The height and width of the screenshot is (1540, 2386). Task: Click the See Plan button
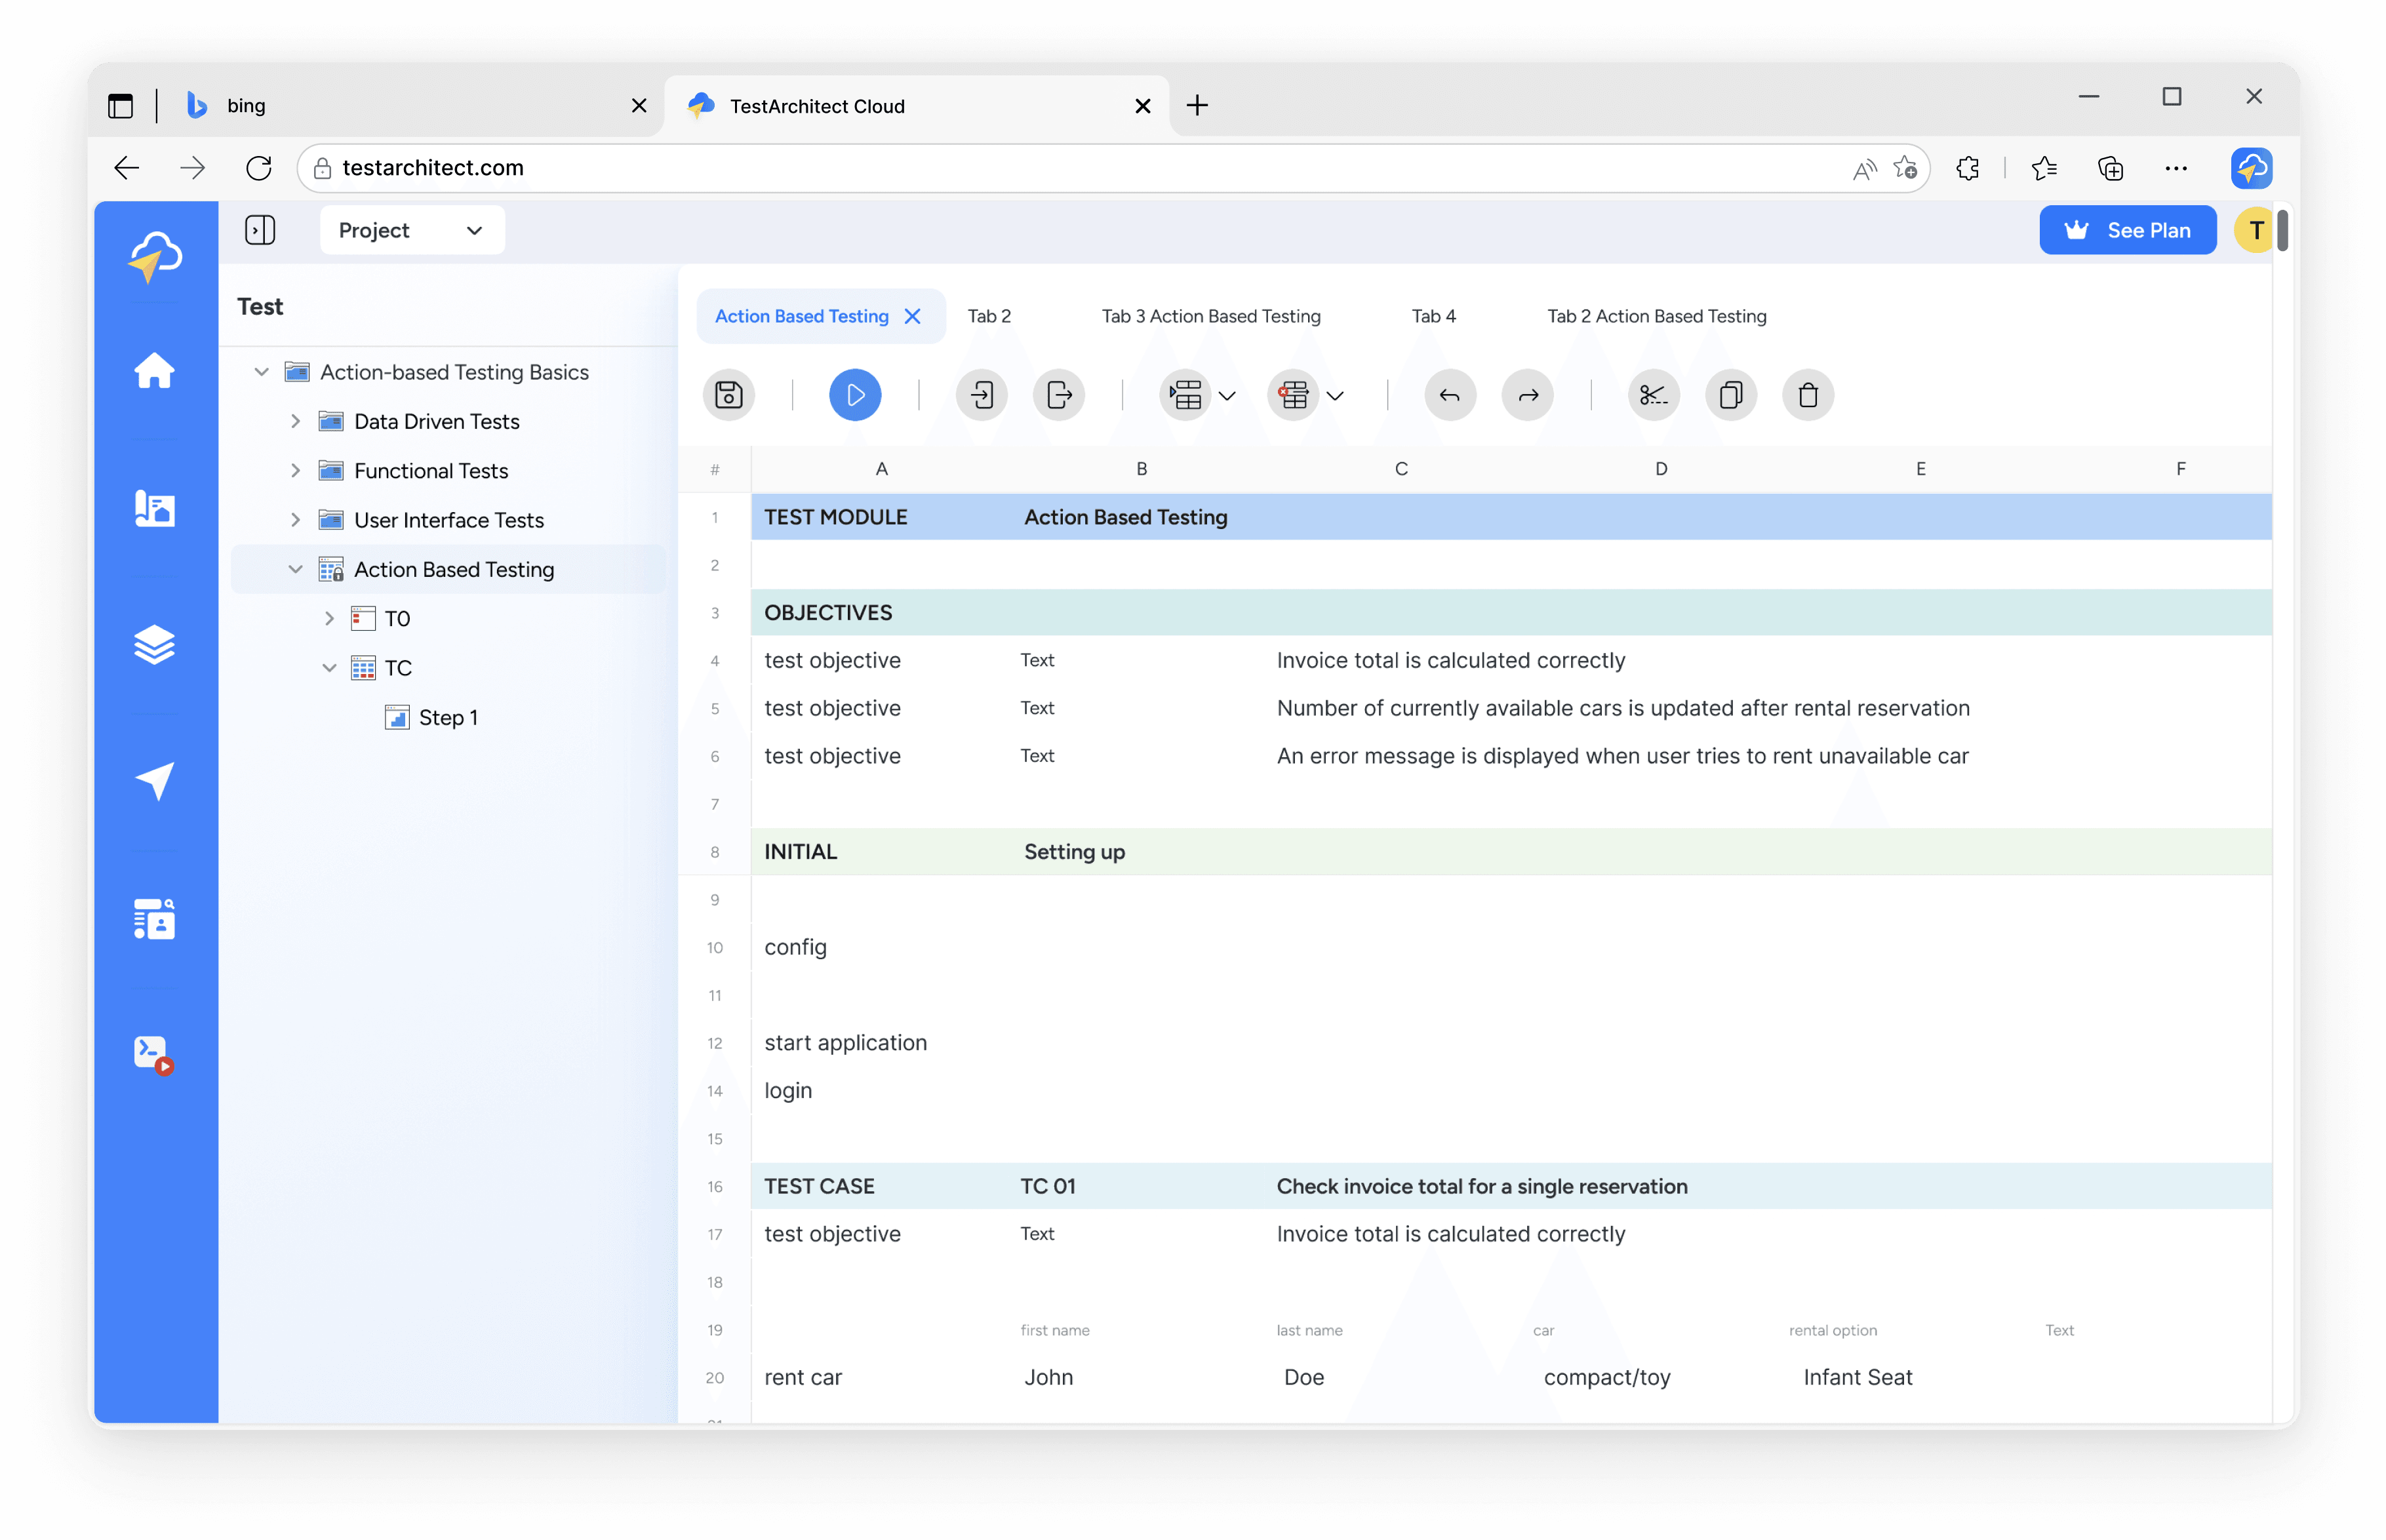(x=2127, y=230)
